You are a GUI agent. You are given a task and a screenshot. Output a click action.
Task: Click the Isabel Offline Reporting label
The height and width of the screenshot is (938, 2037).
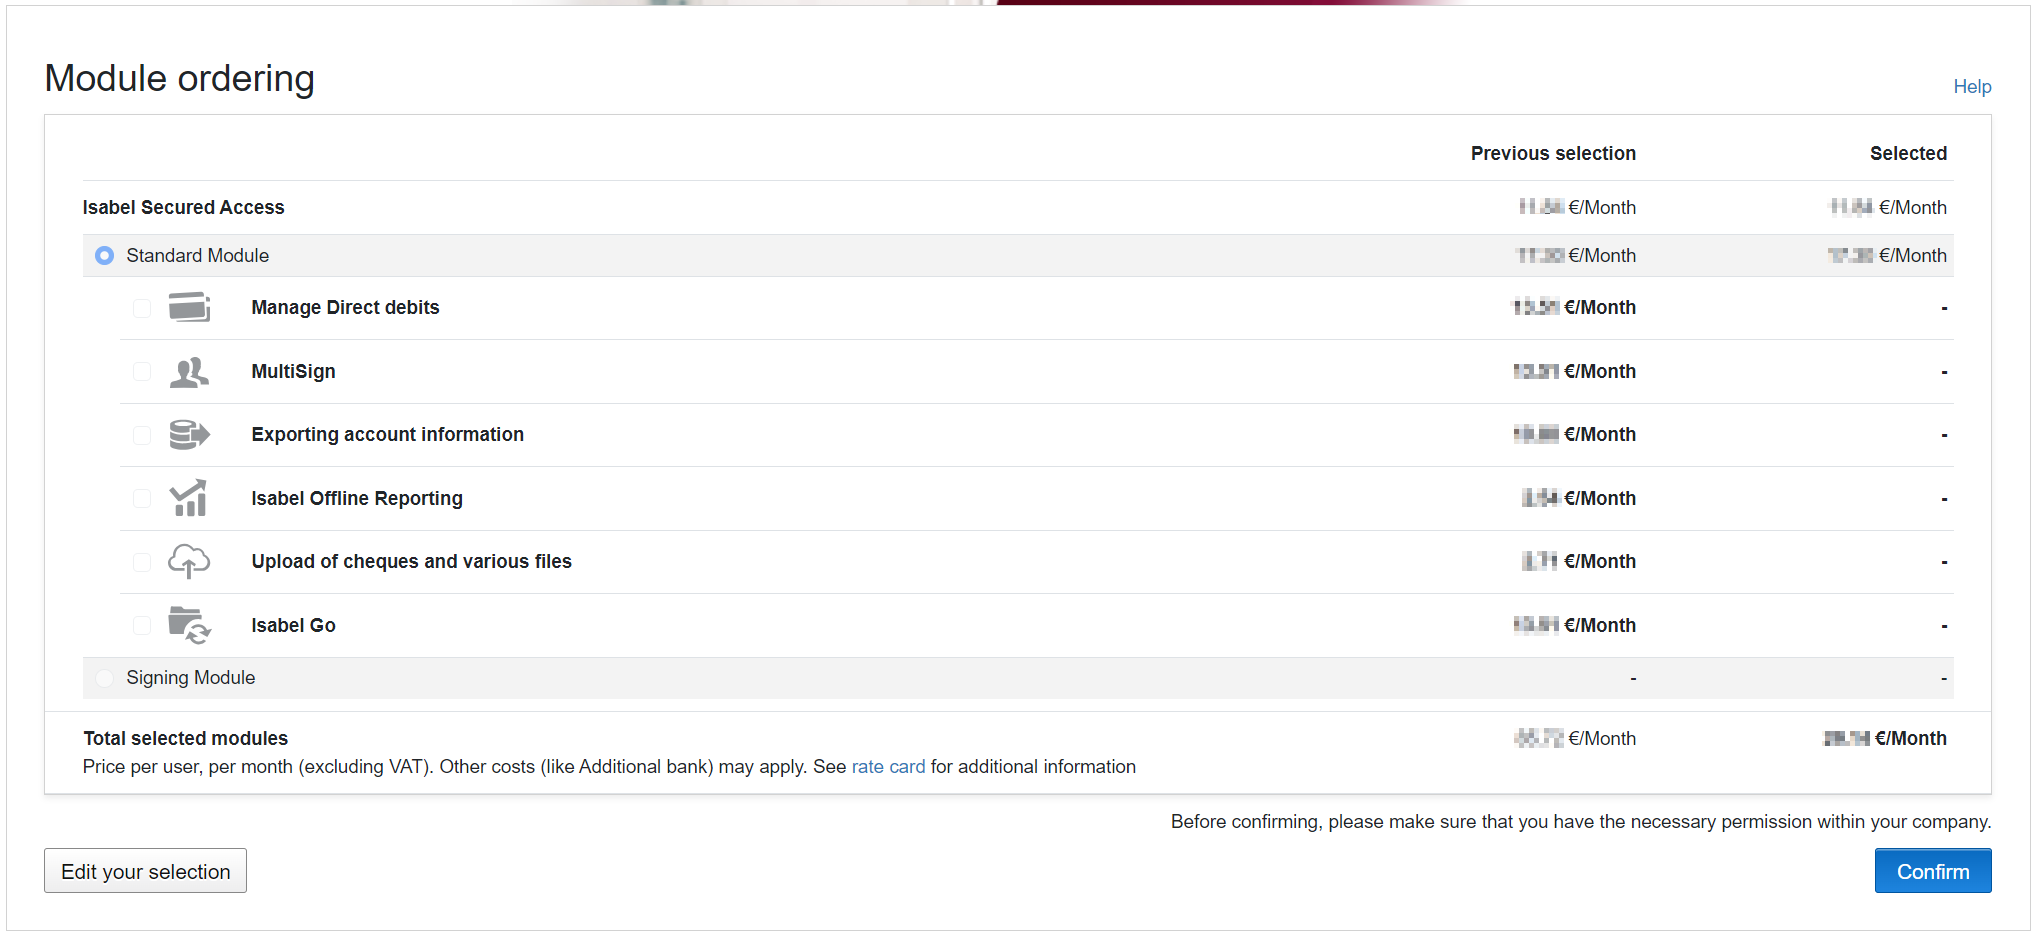356,498
